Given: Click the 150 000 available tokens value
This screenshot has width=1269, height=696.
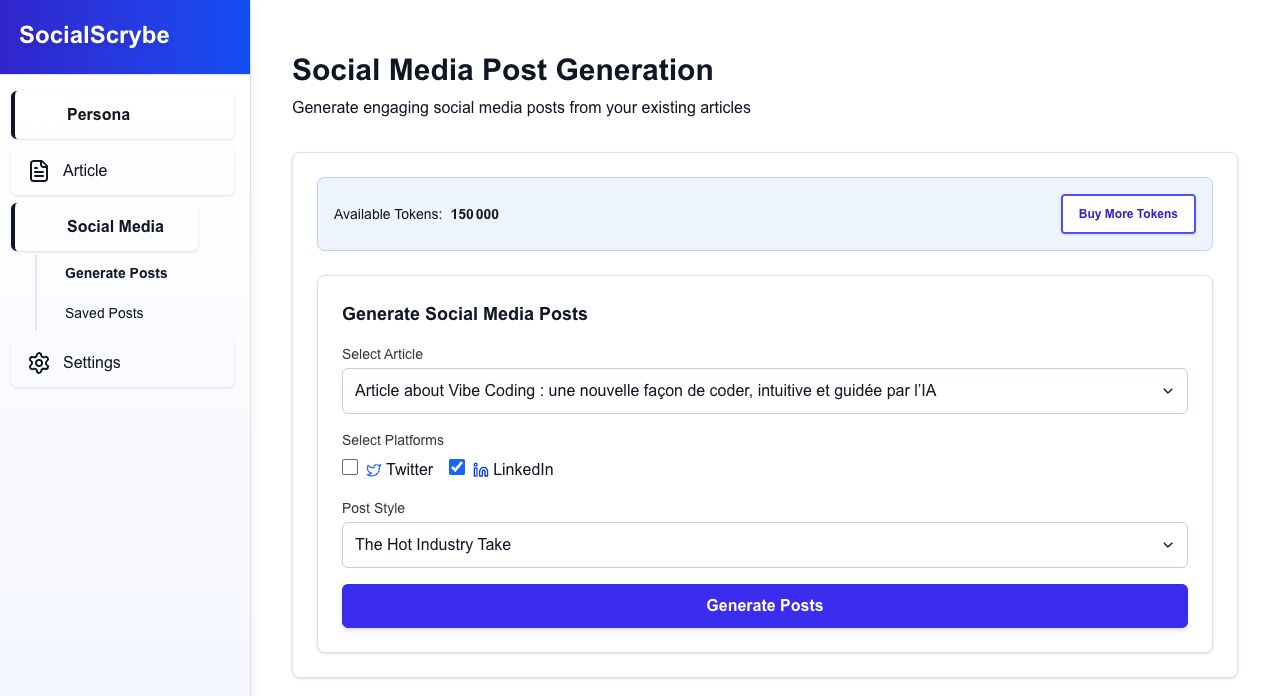Looking at the screenshot, I should click(x=474, y=215).
